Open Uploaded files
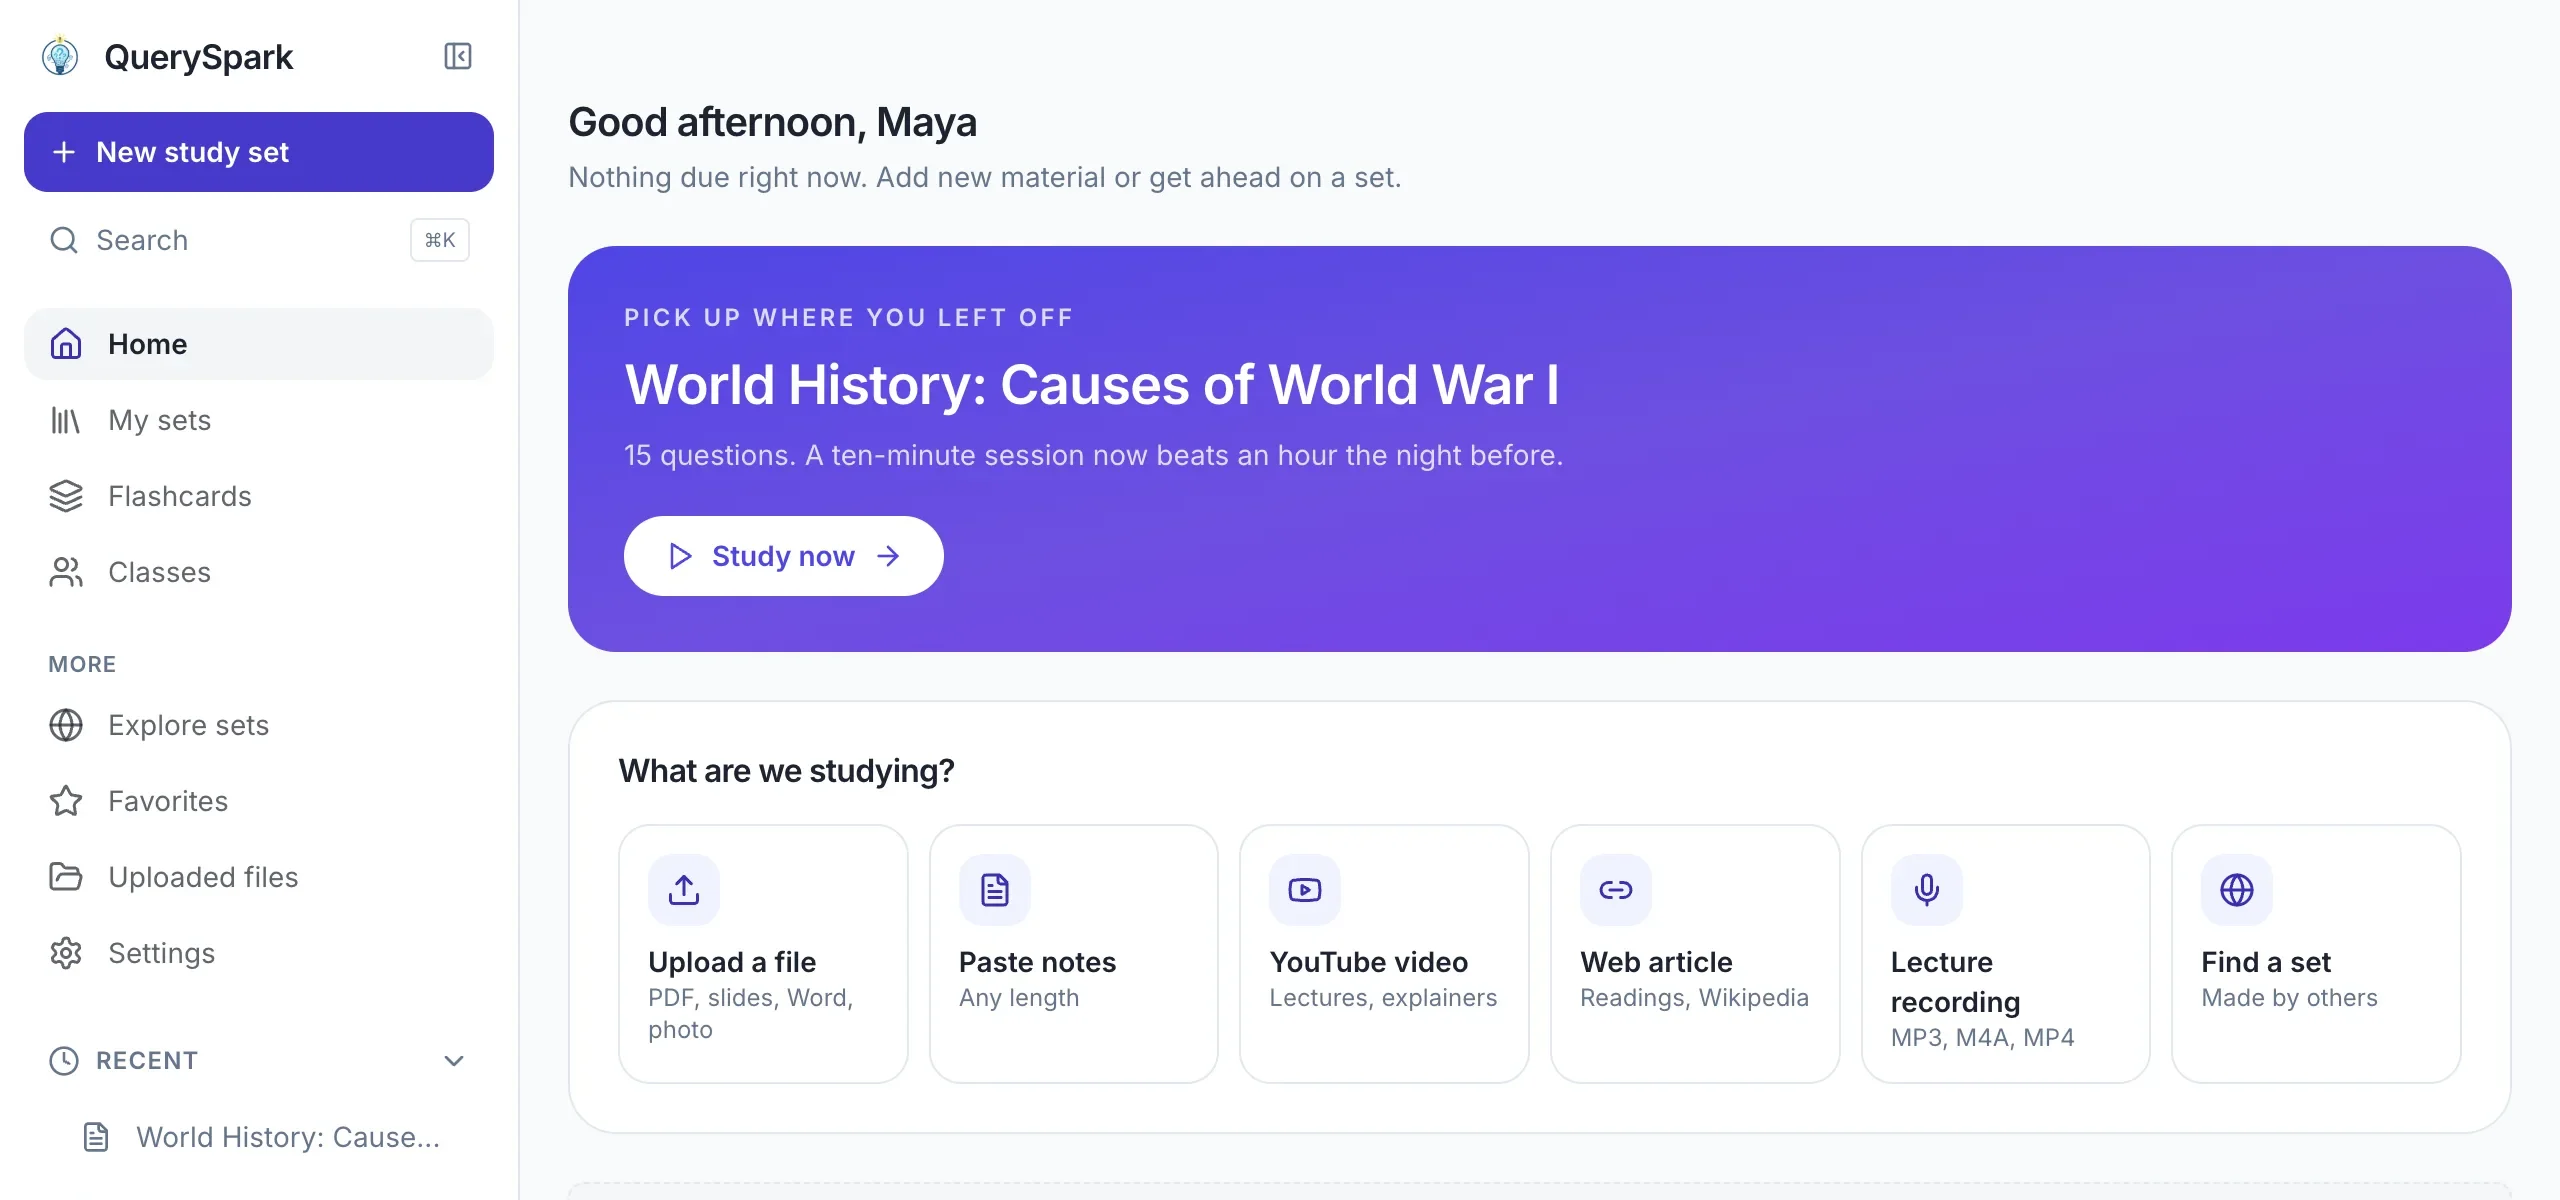The height and width of the screenshot is (1200, 2560). coord(259,877)
